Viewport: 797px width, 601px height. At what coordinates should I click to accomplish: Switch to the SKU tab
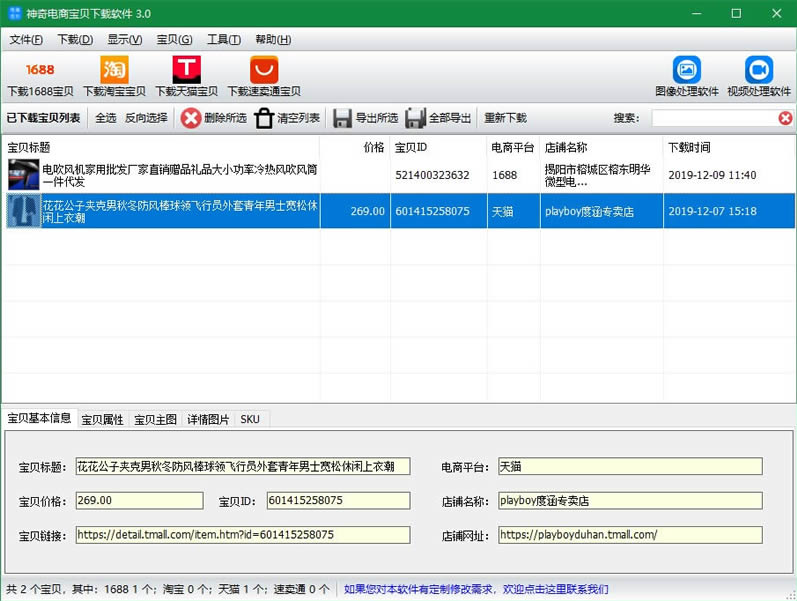(x=250, y=419)
